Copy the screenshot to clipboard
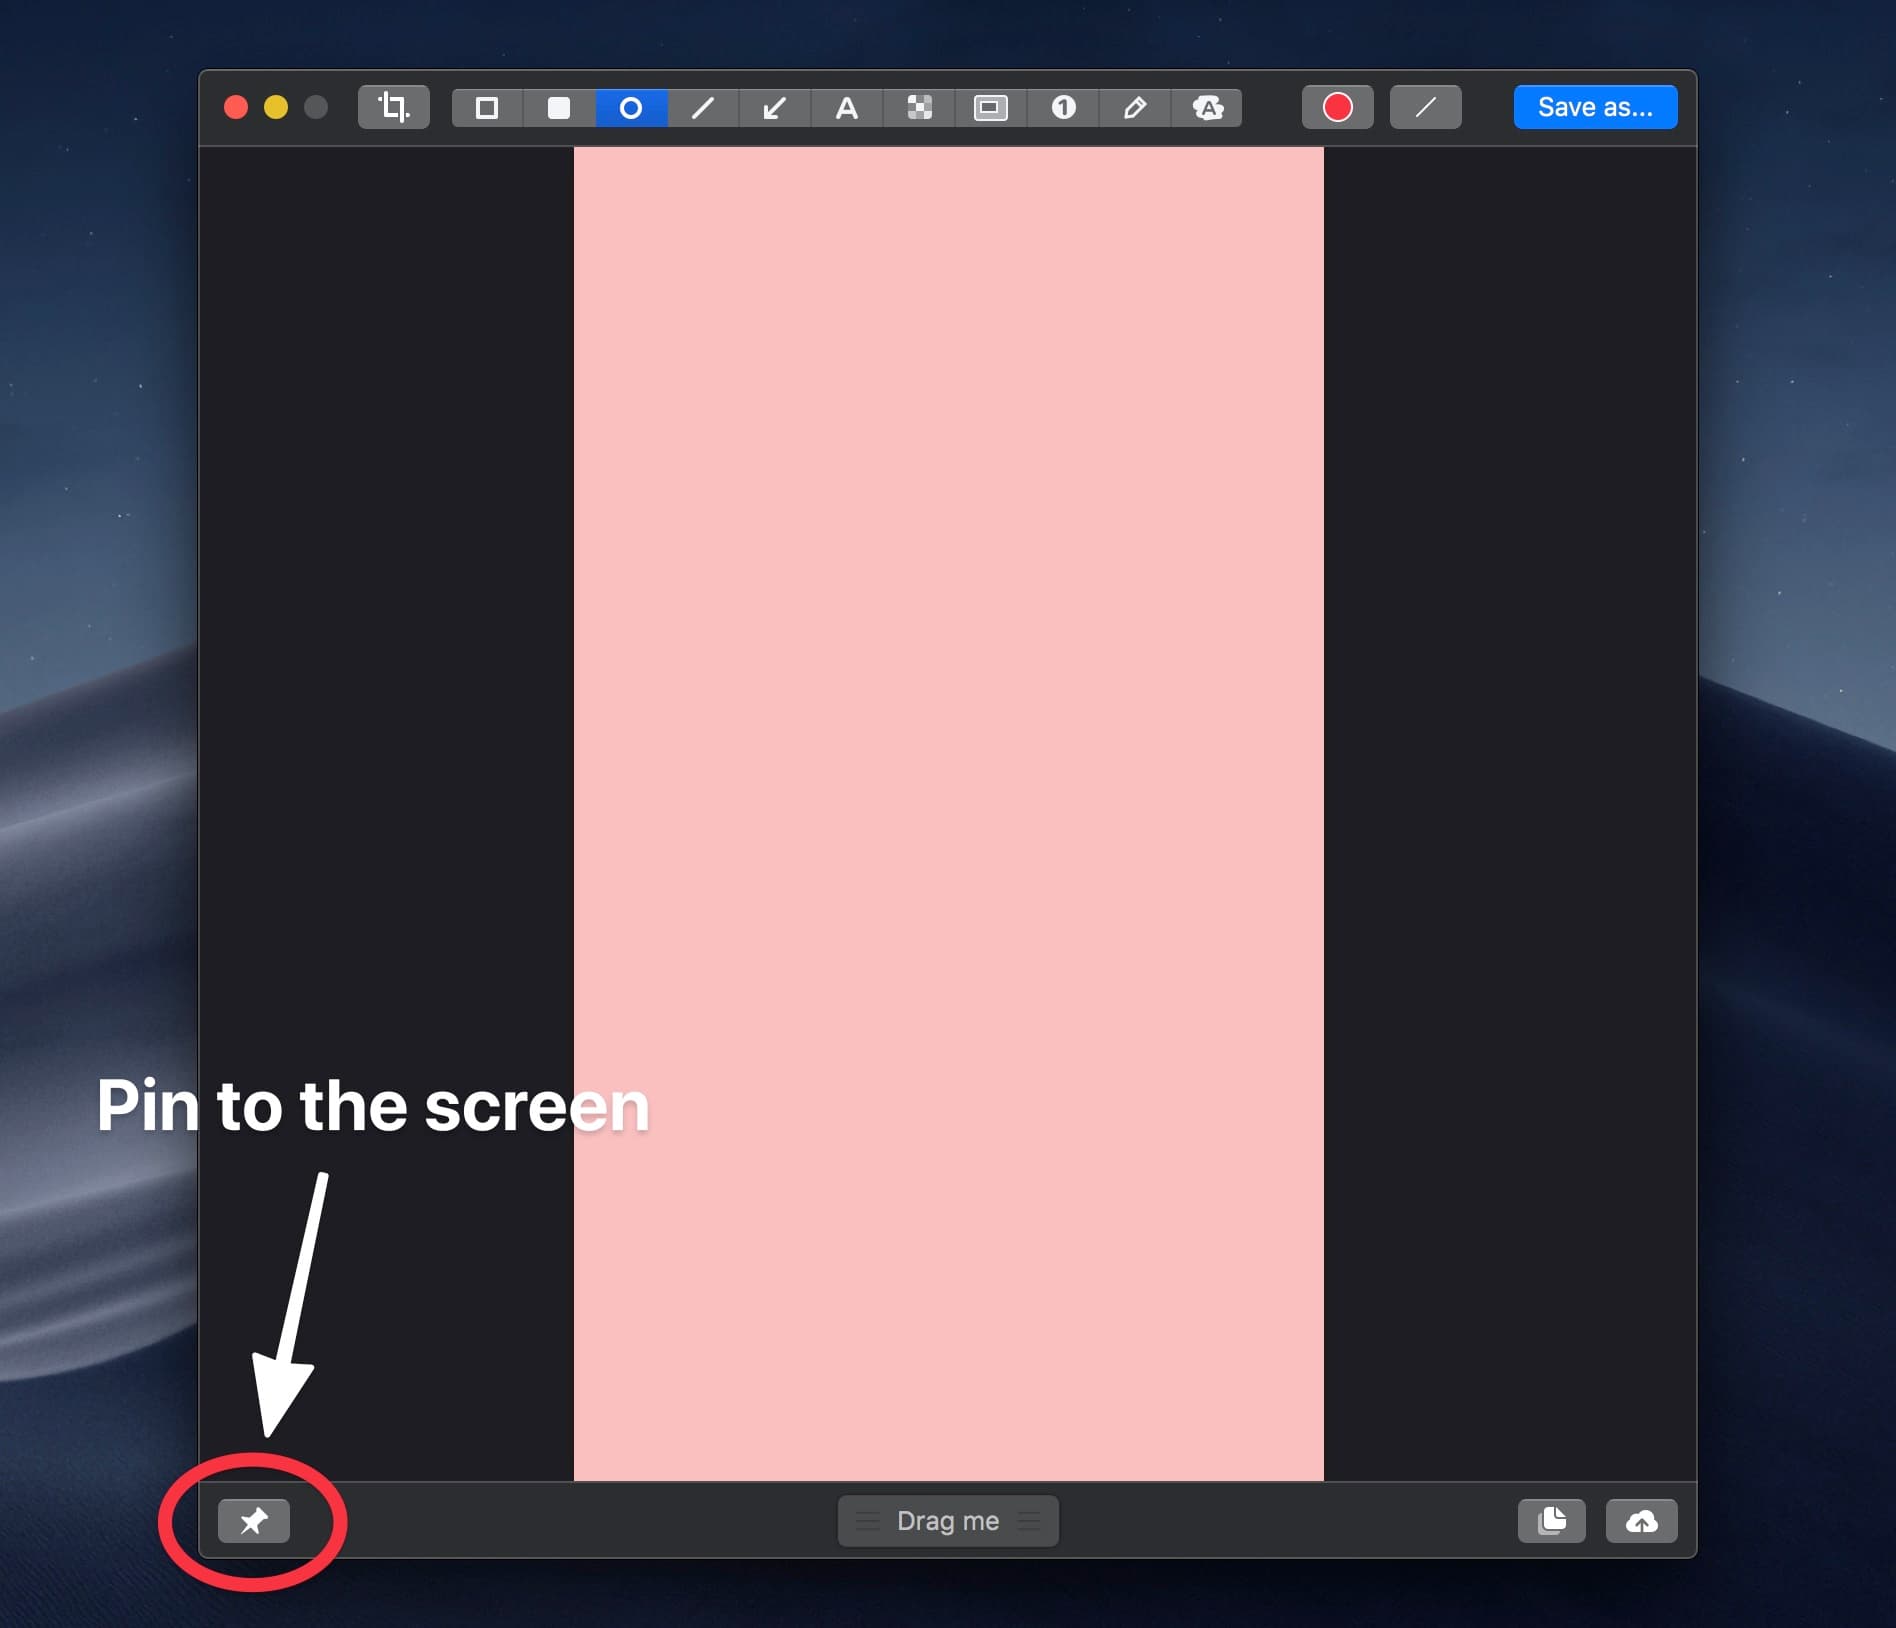Image resolution: width=1896 pixels, height=1628 pixels. pos(1551,1521)
